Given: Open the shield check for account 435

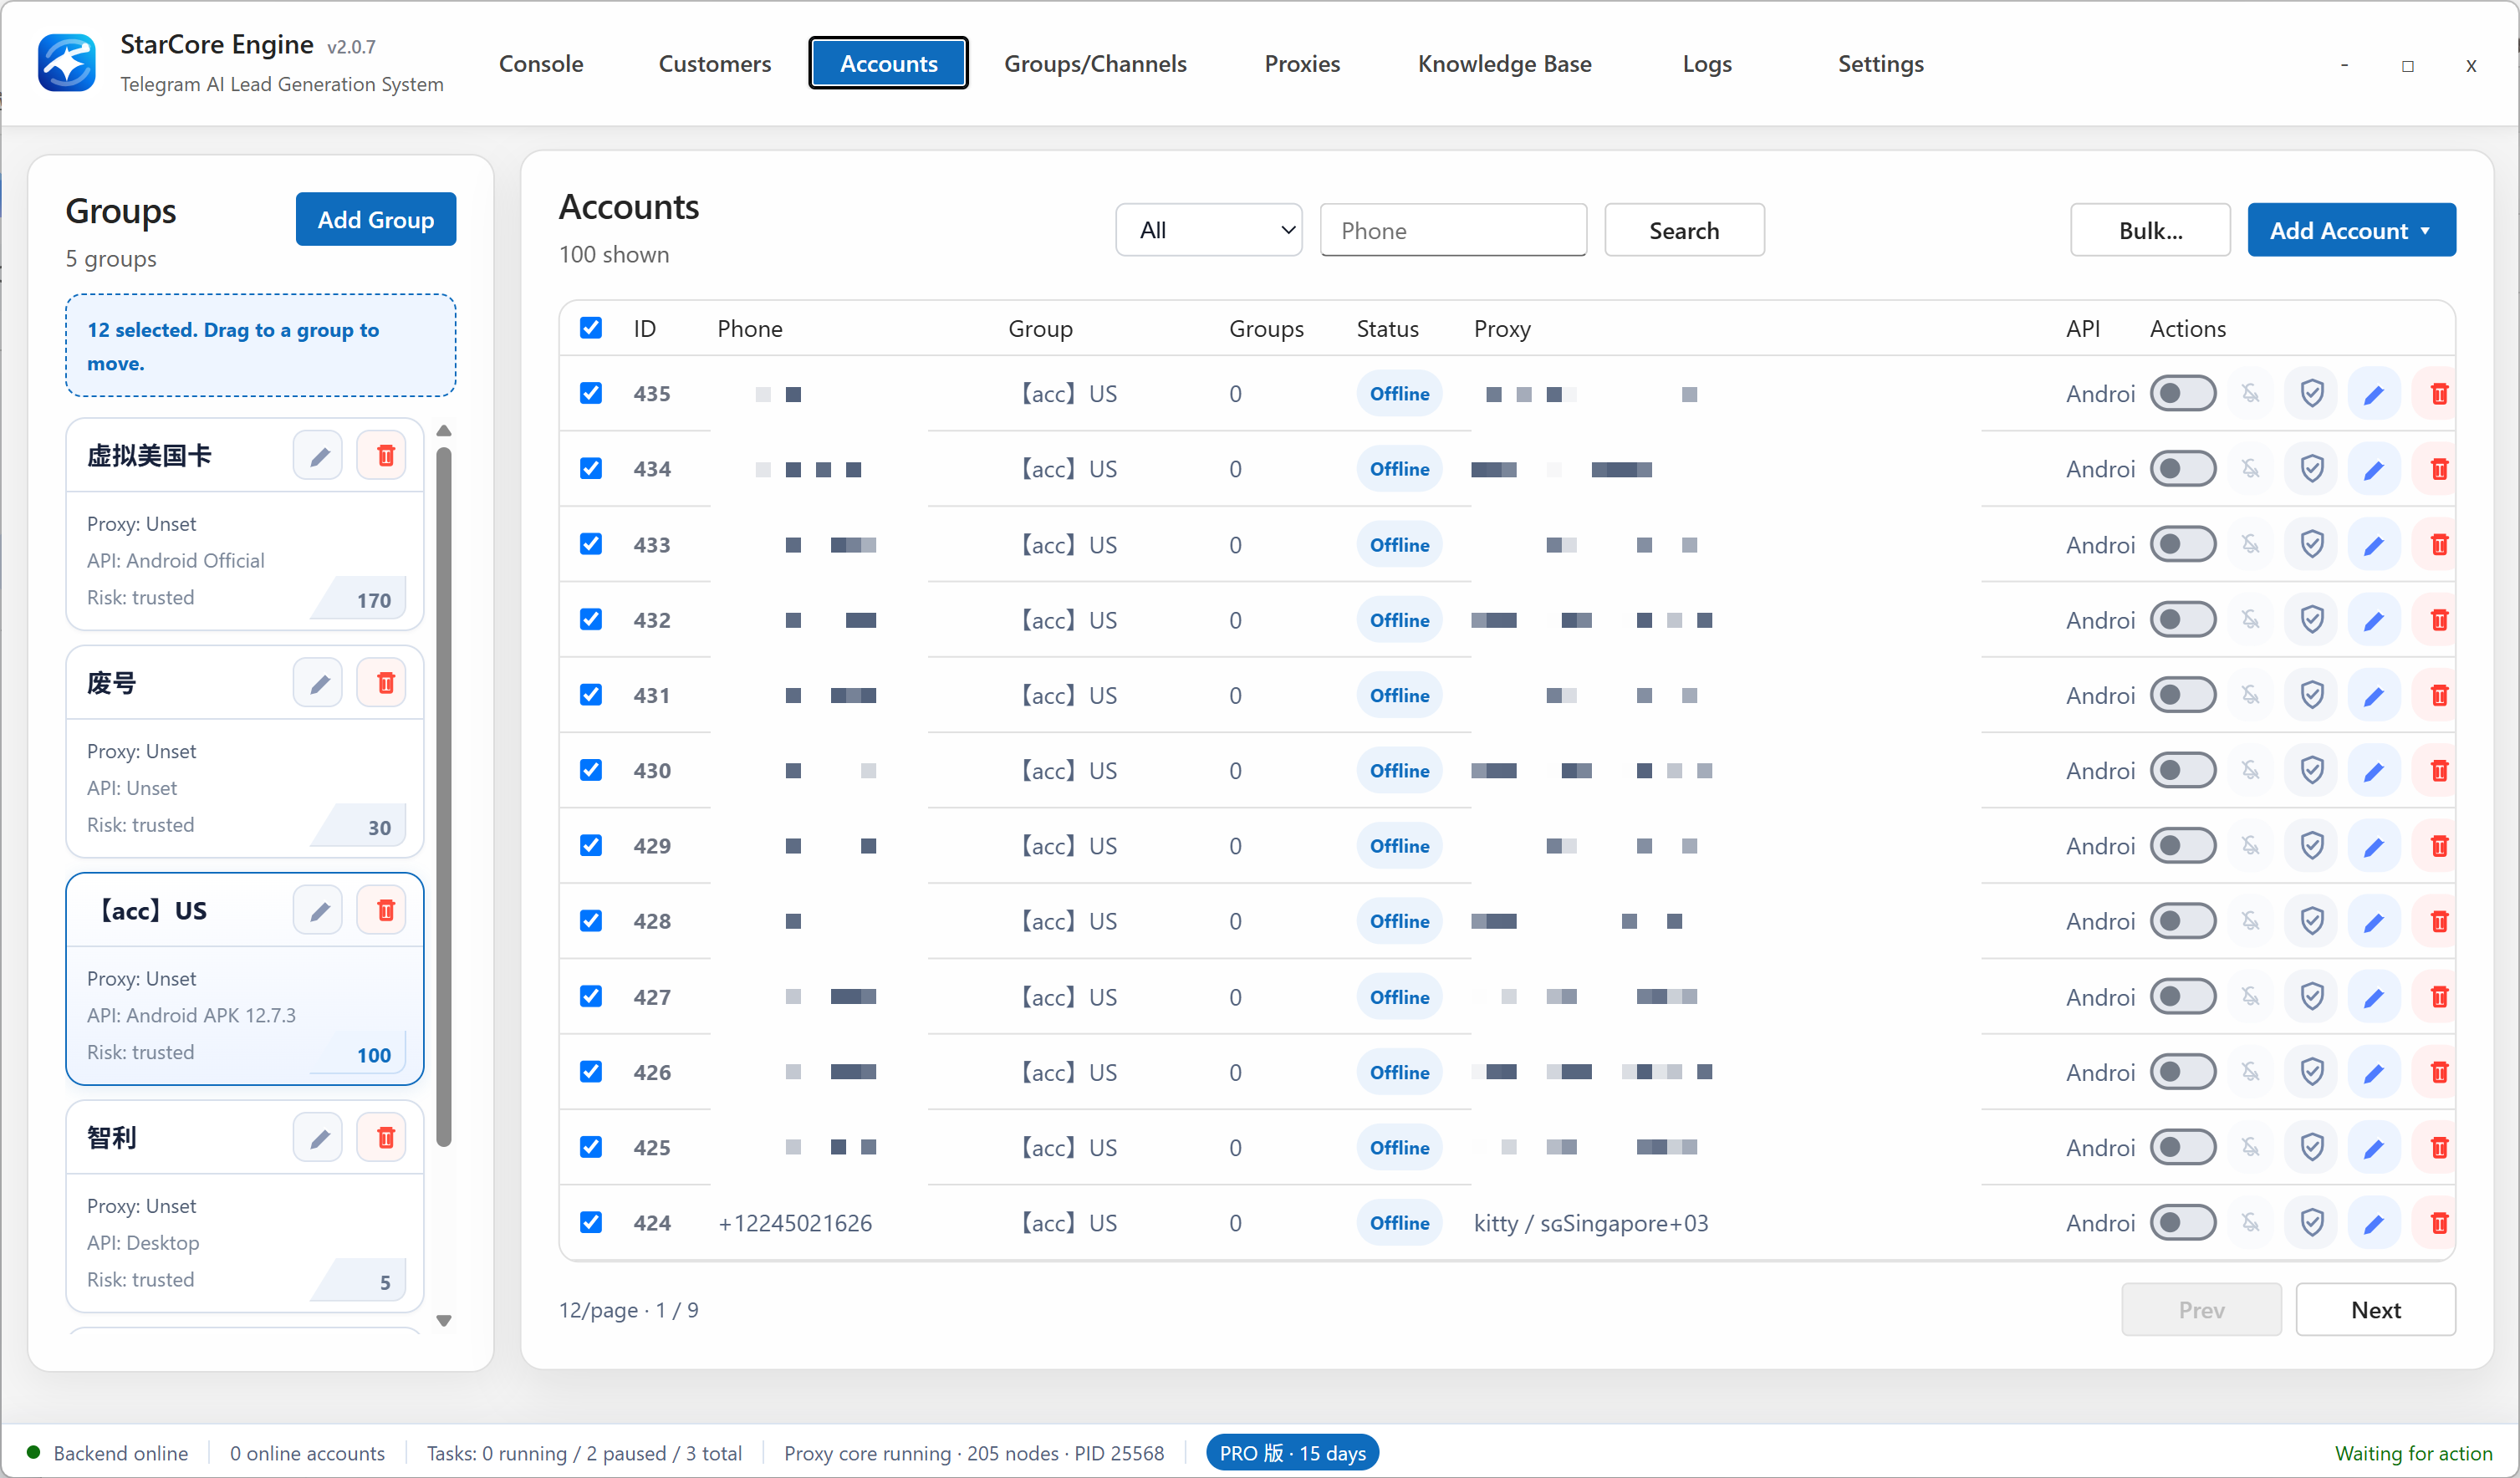Looking at the screenshot, I should 2312,393.
